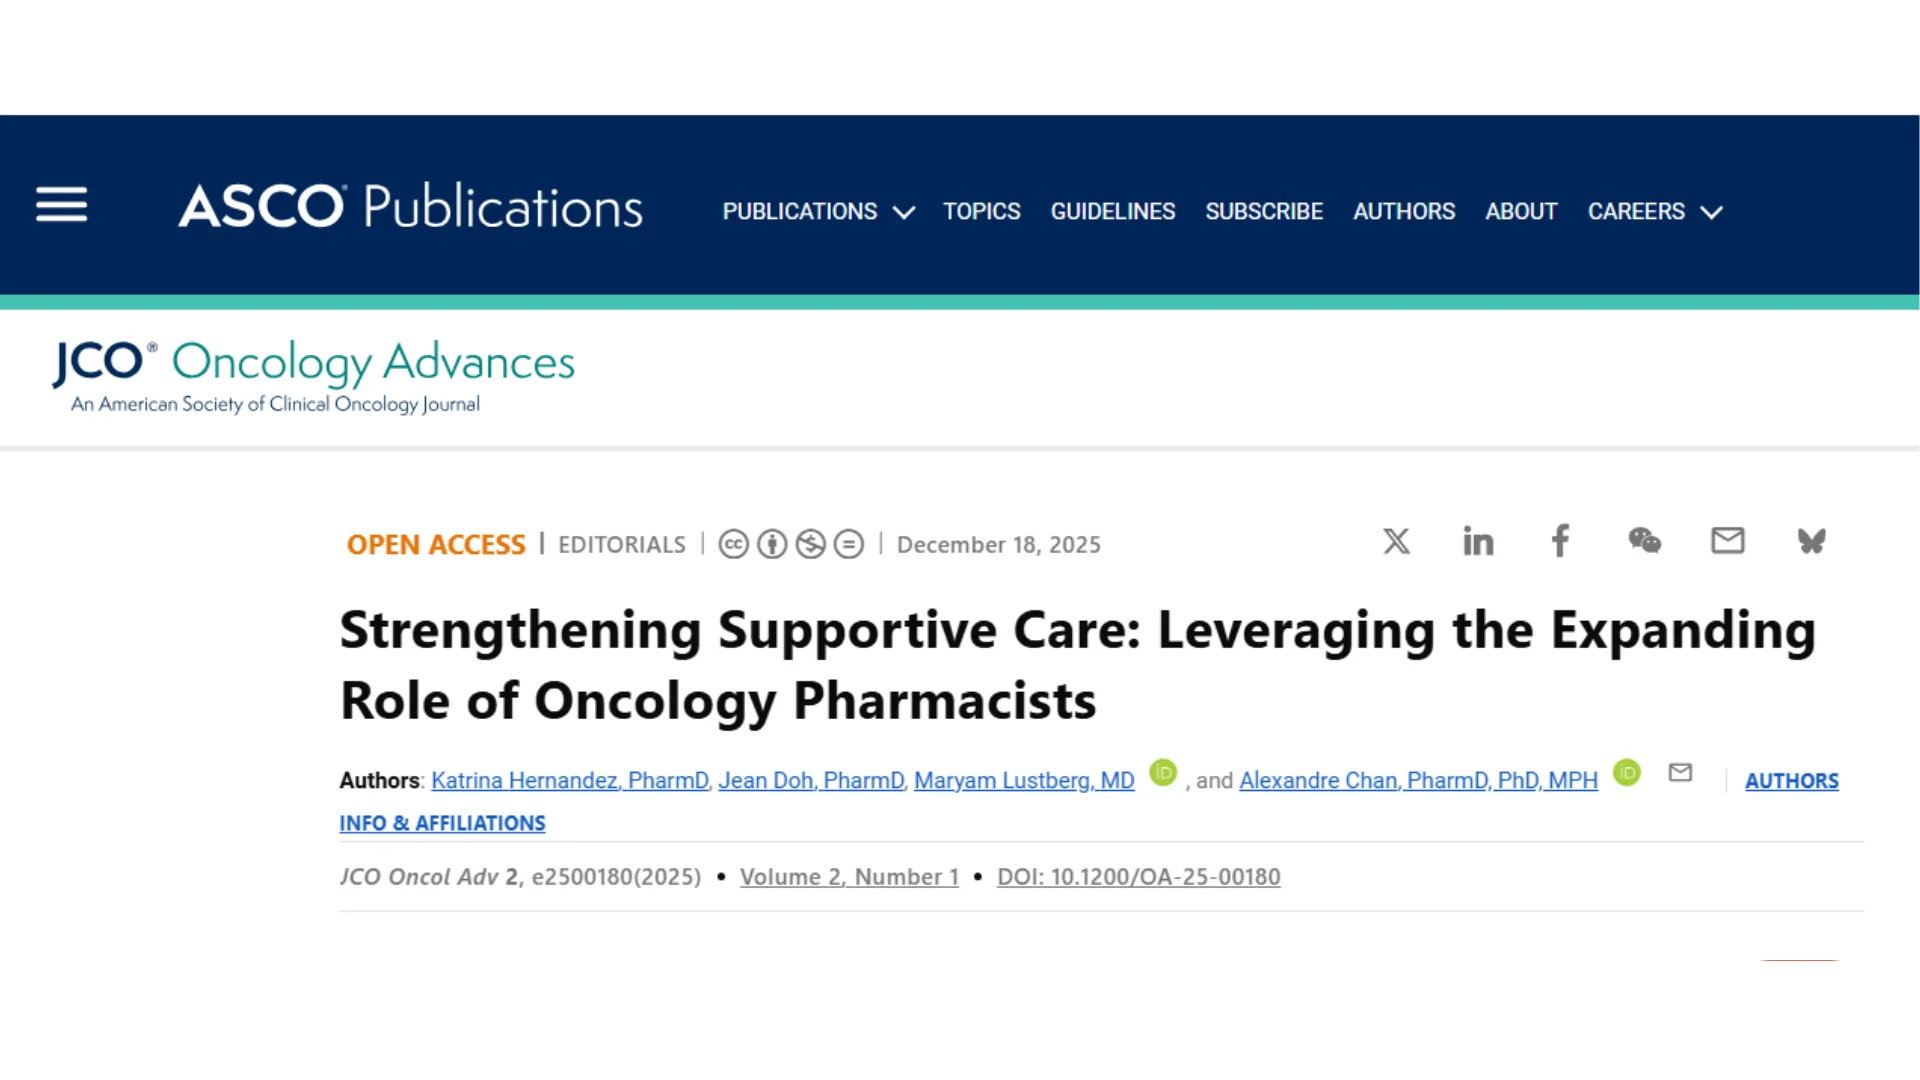Screen dimensions: 1920x1080
Task: View the Creative Commons license icon
Action: pos(734,544)
